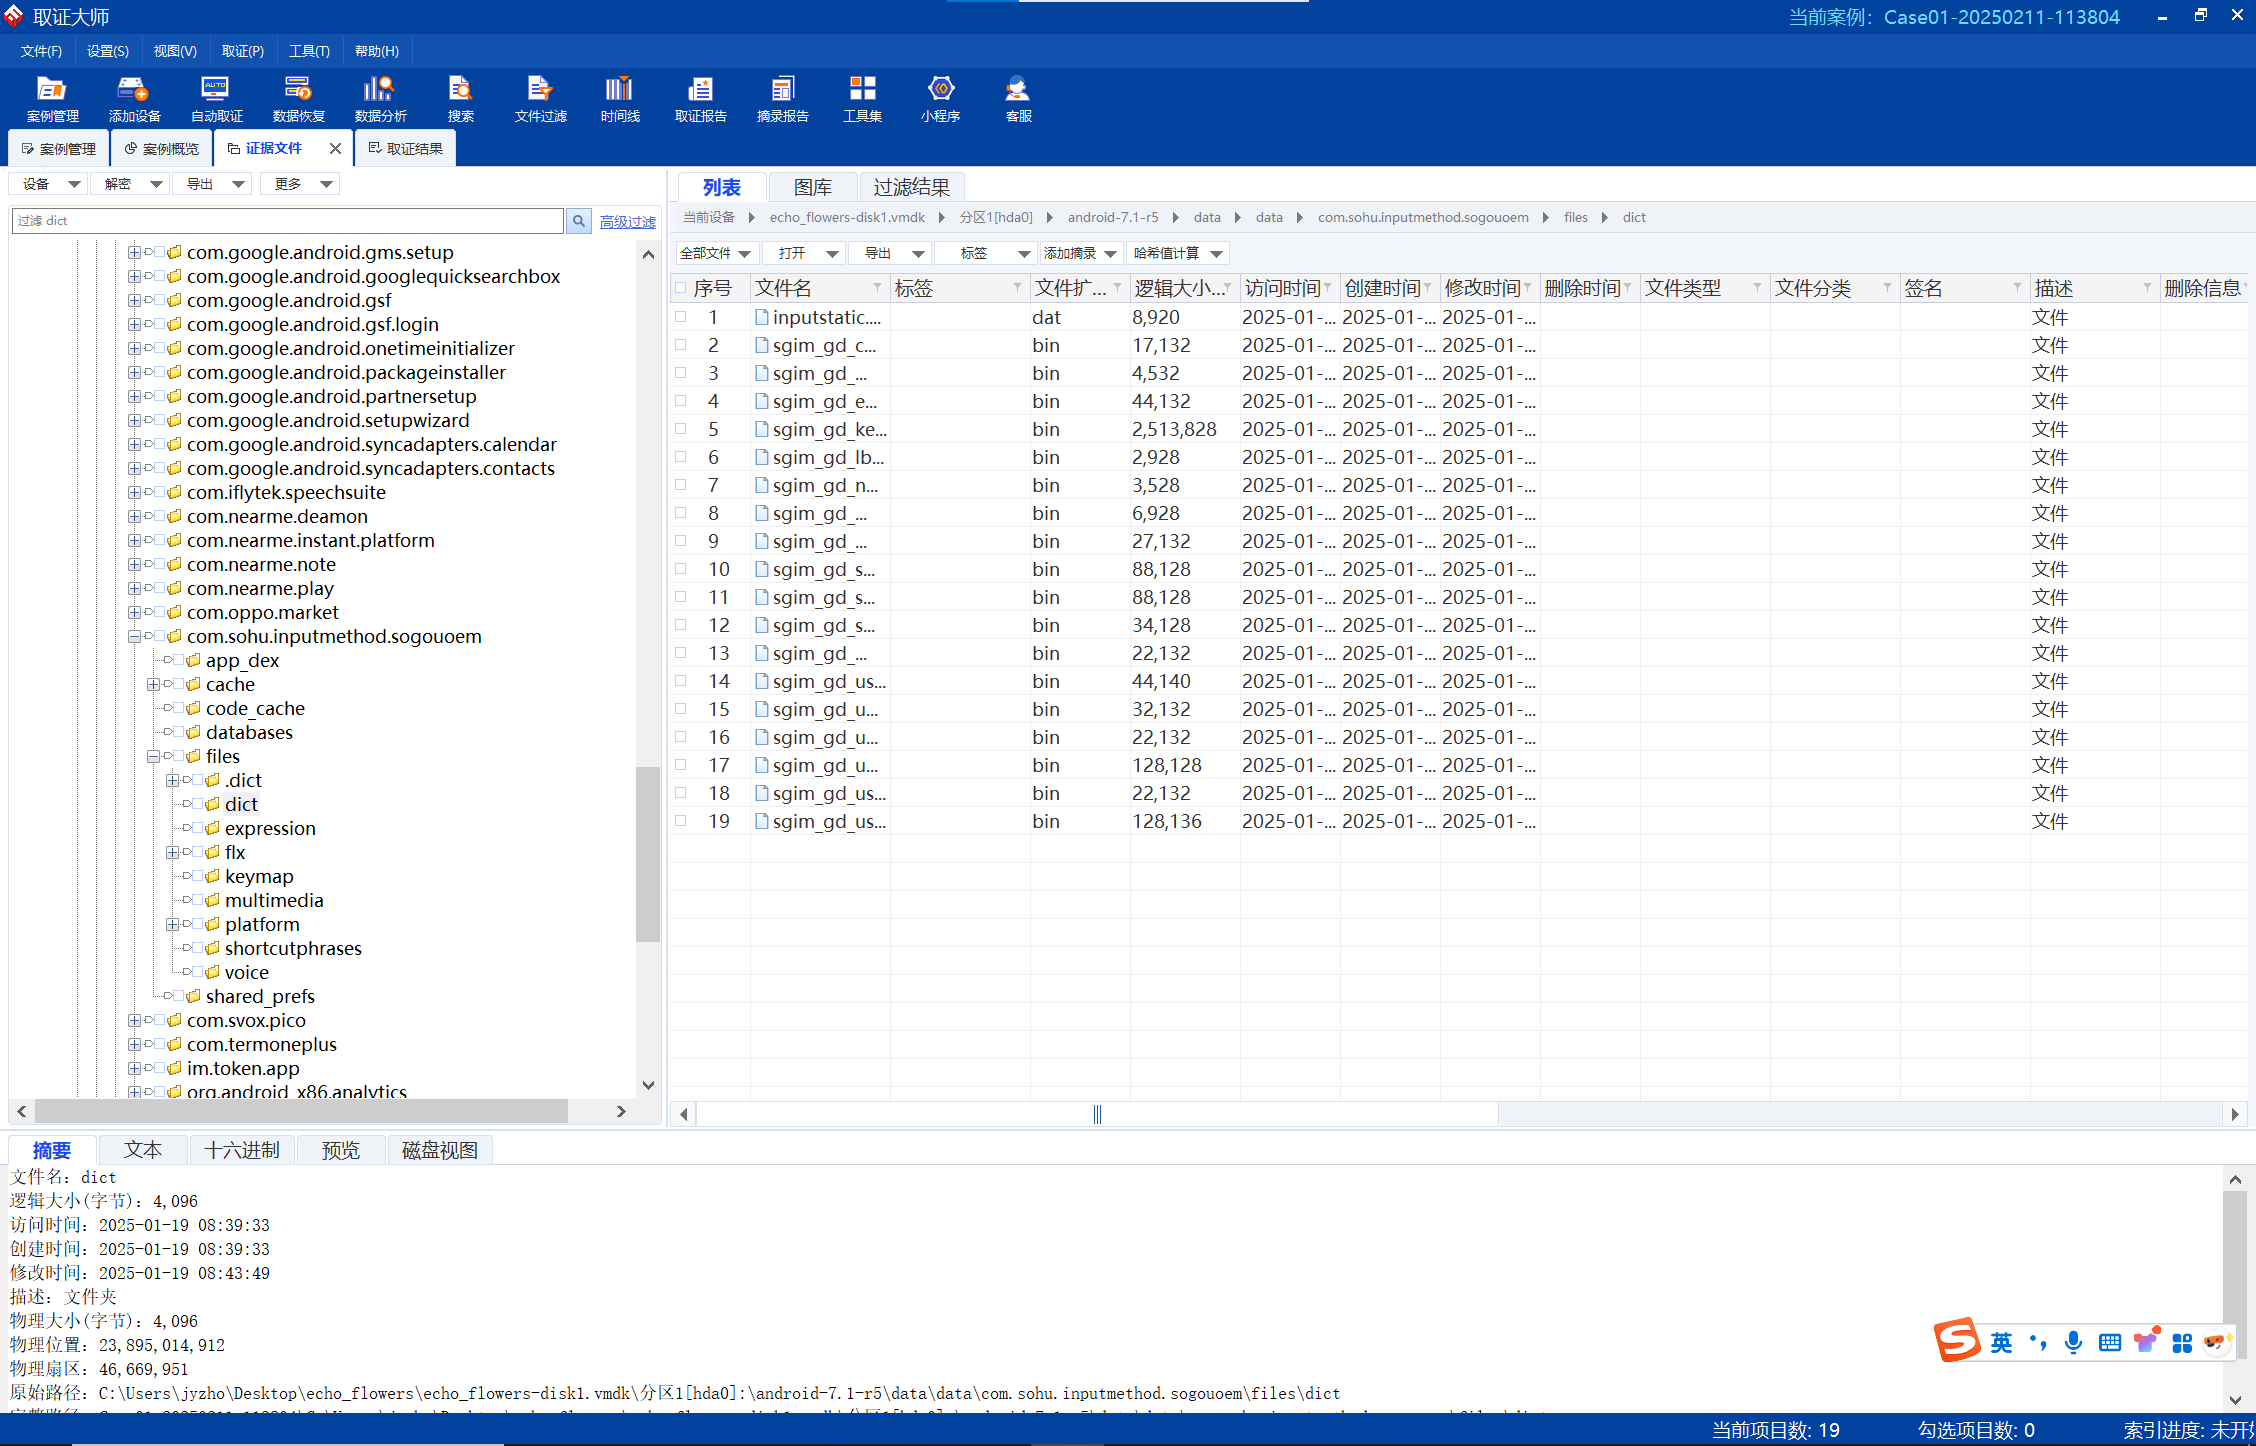Image resolution: width=2256 pixels, height=1446 pixels.
Task: Contact 客服 via the toolbar icon
Action: pyautogui.click(x=1018, y=99)
